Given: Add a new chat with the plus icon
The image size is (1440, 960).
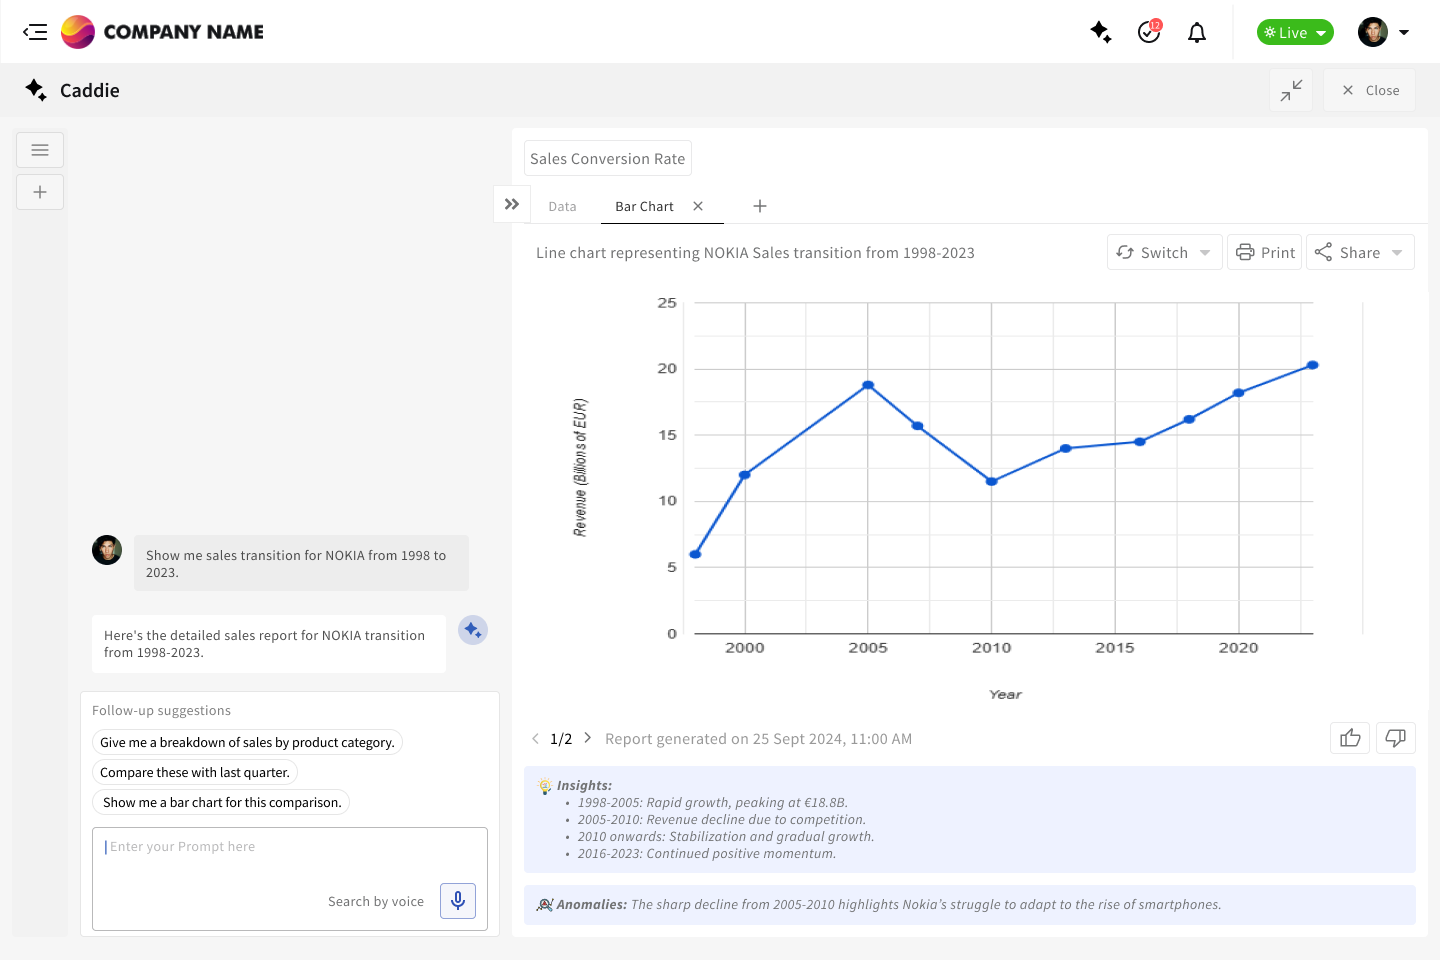Looking at the screenshot, I should [x=40, y=191].
